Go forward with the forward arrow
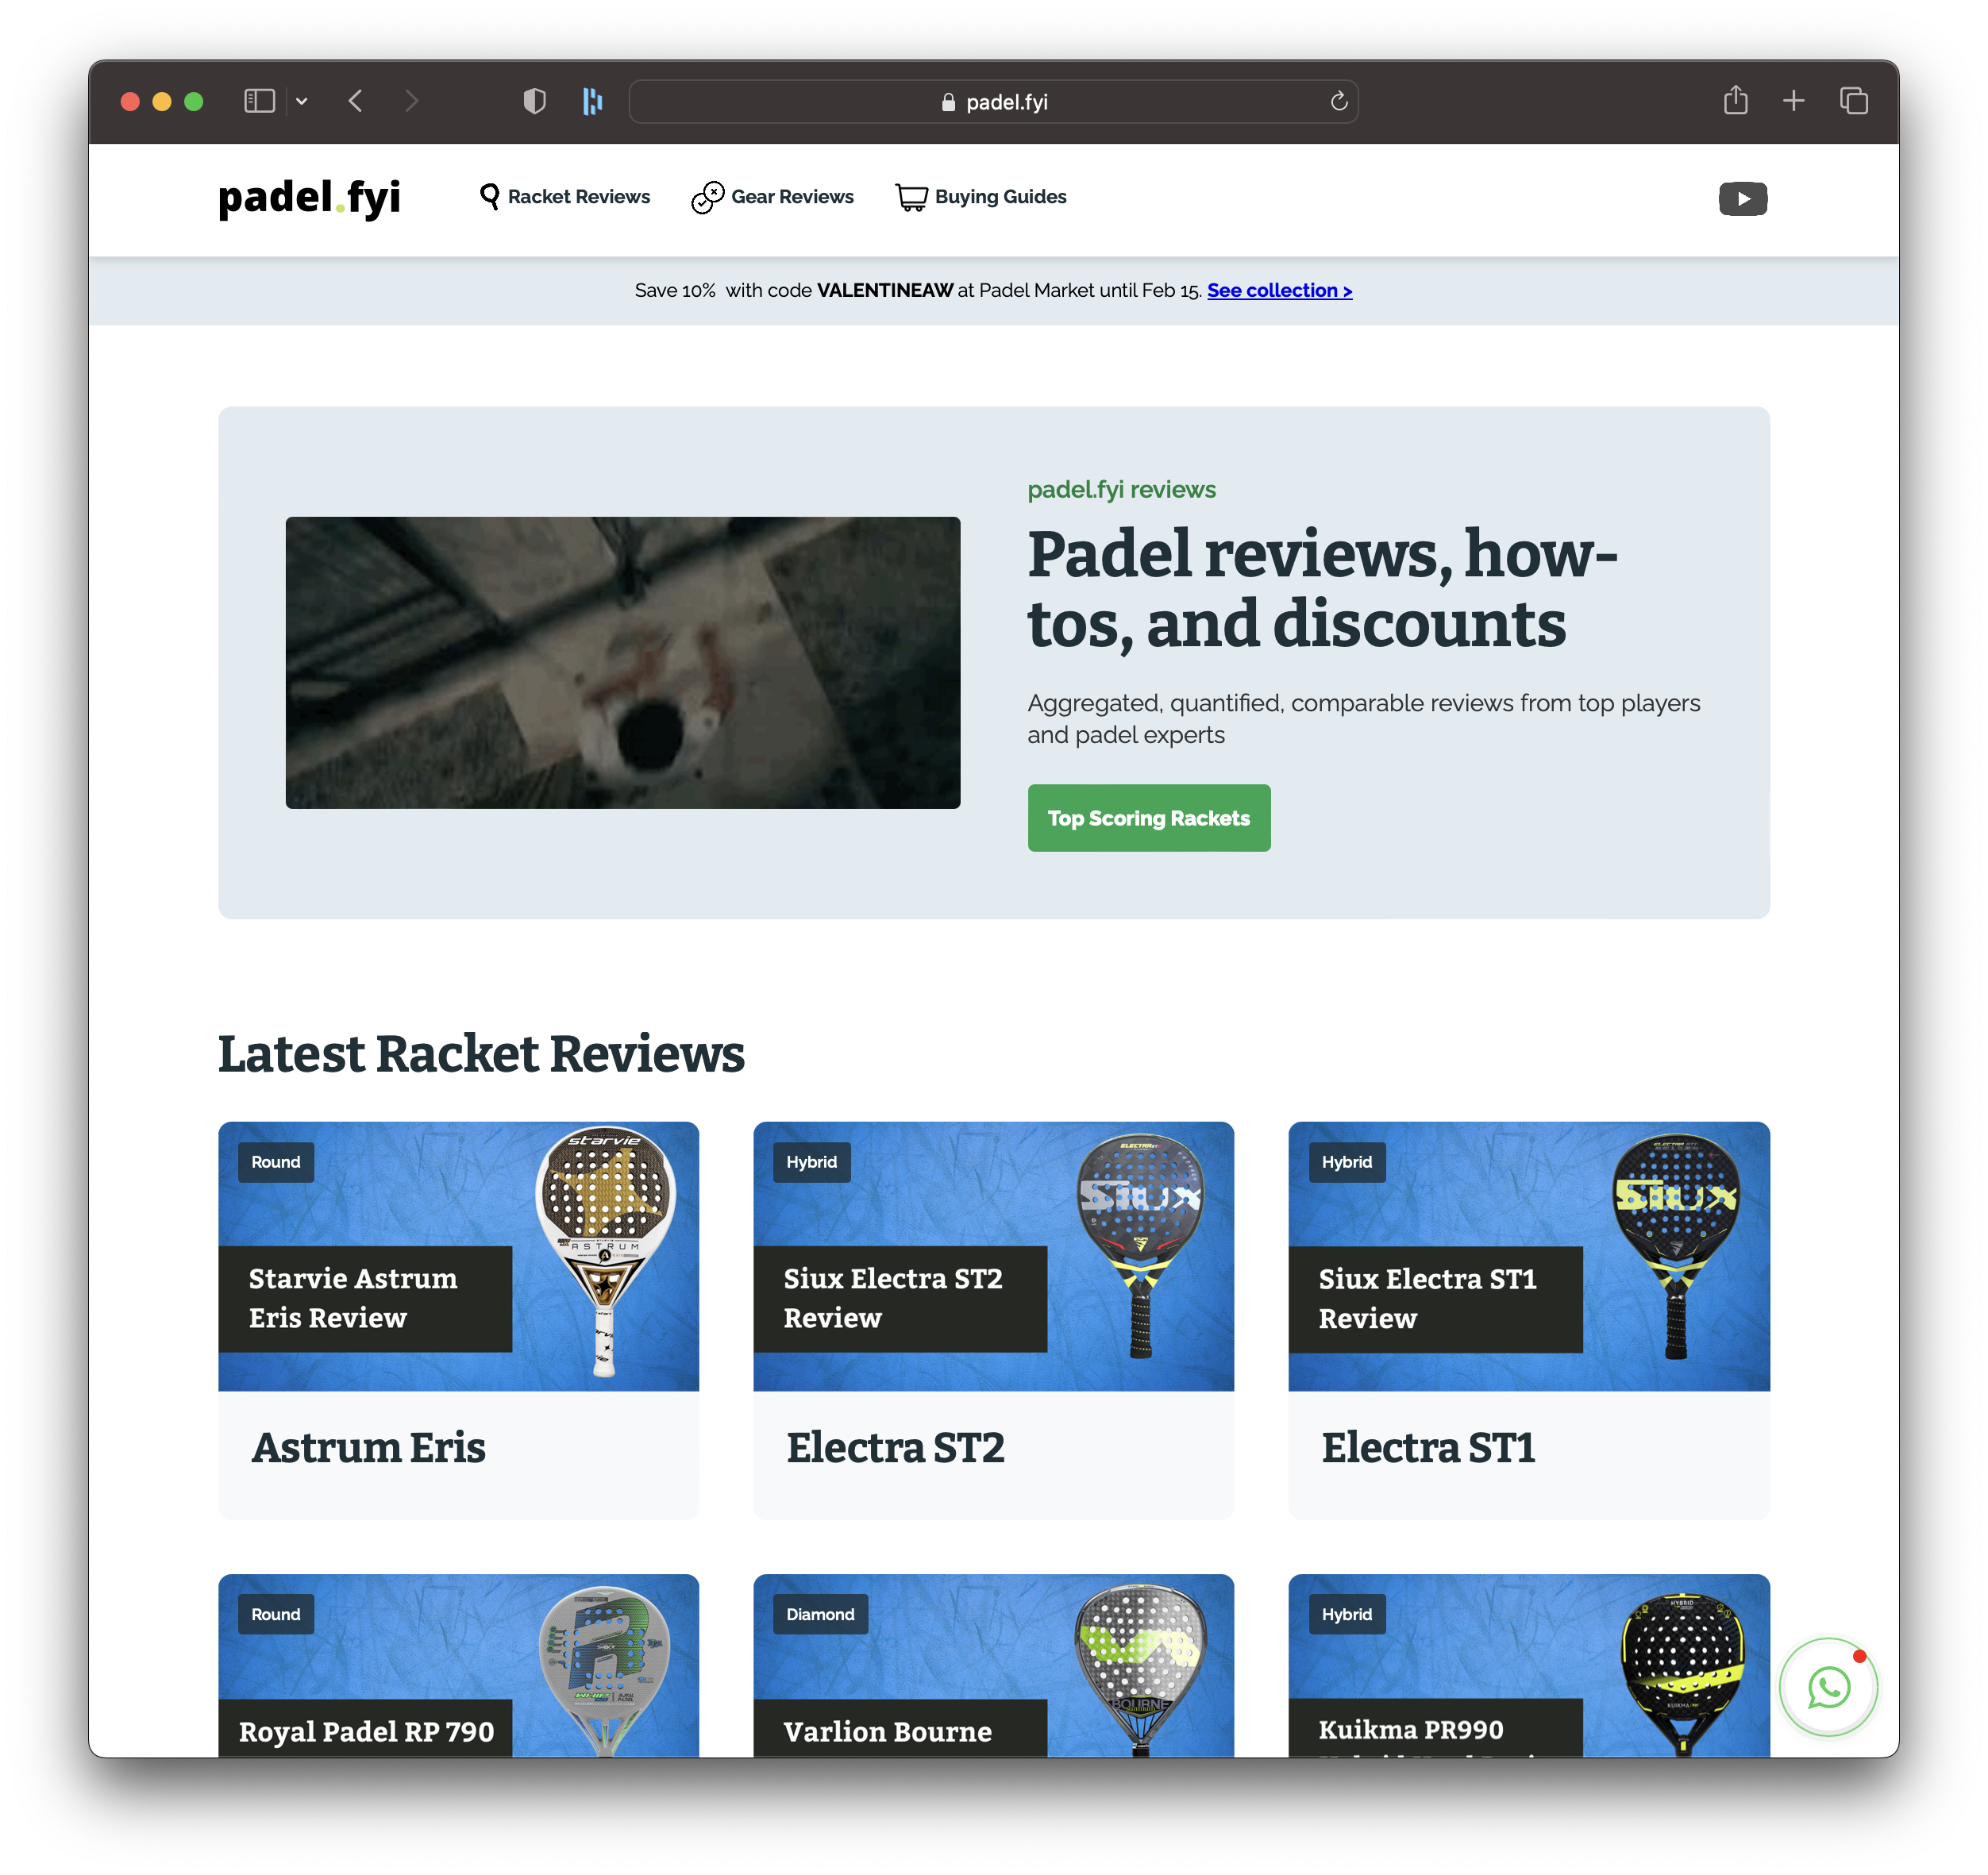 [411, 101]
